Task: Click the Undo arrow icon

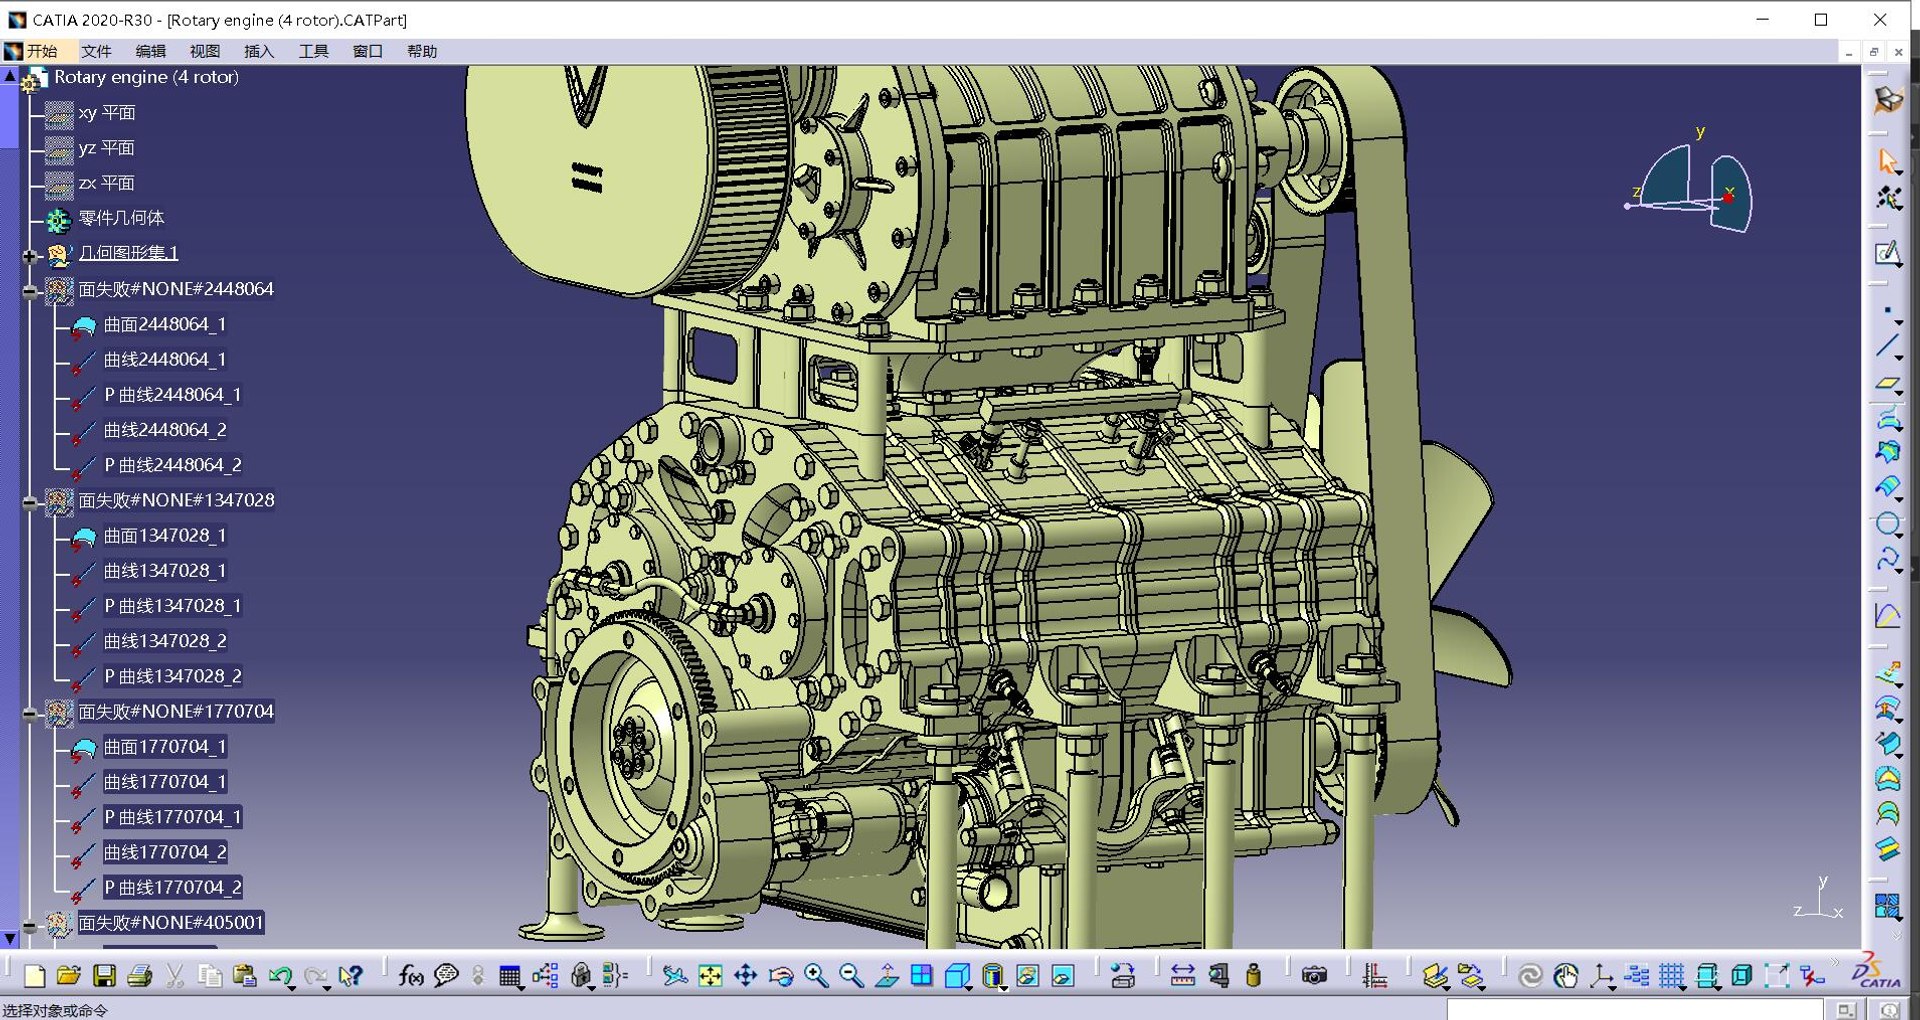Action: (x=279, y=976)
